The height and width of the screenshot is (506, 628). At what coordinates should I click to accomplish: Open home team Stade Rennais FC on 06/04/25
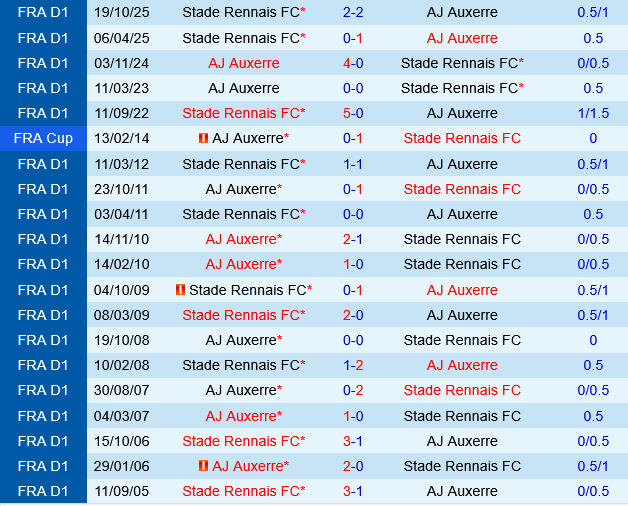tap(241, 38)
